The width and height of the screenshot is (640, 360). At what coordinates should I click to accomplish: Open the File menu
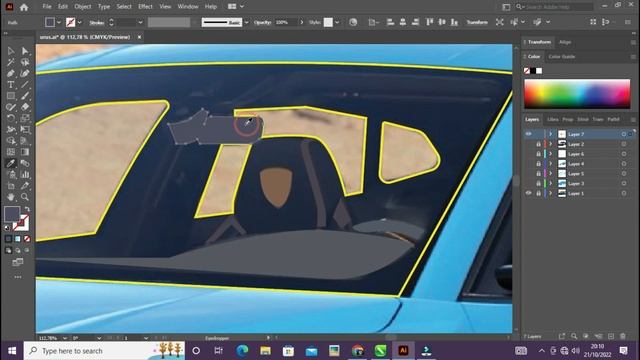point(47,7)
